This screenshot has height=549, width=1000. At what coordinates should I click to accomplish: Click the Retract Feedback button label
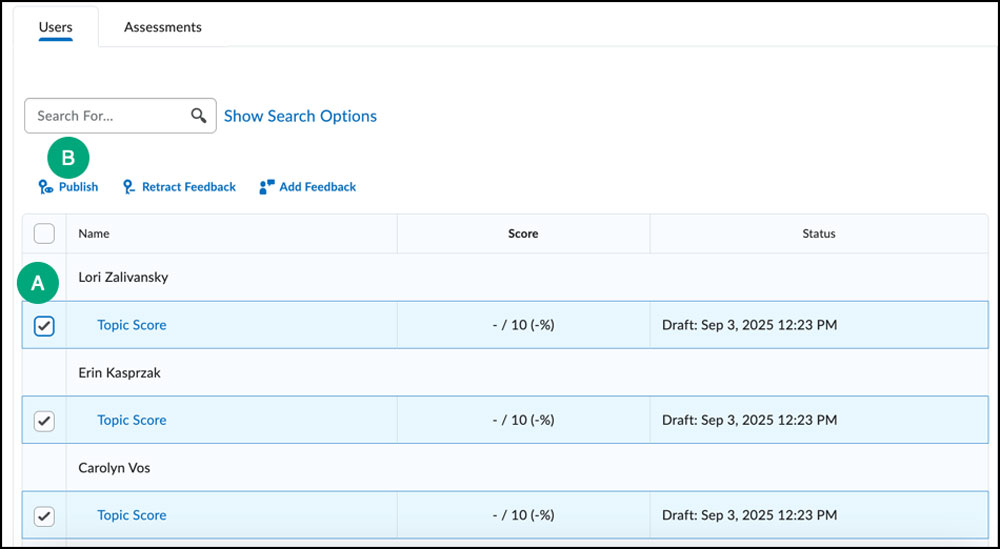click(x=189, y=187)
